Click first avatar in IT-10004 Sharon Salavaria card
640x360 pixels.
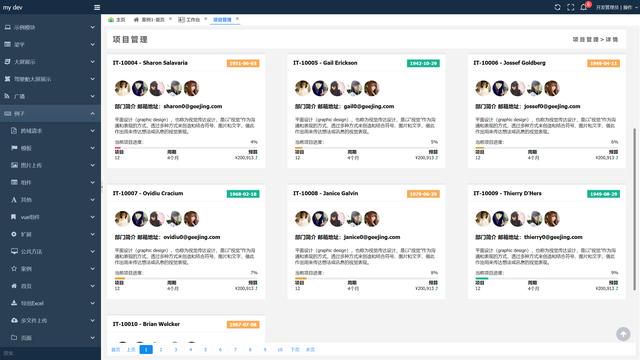[122, 88]
